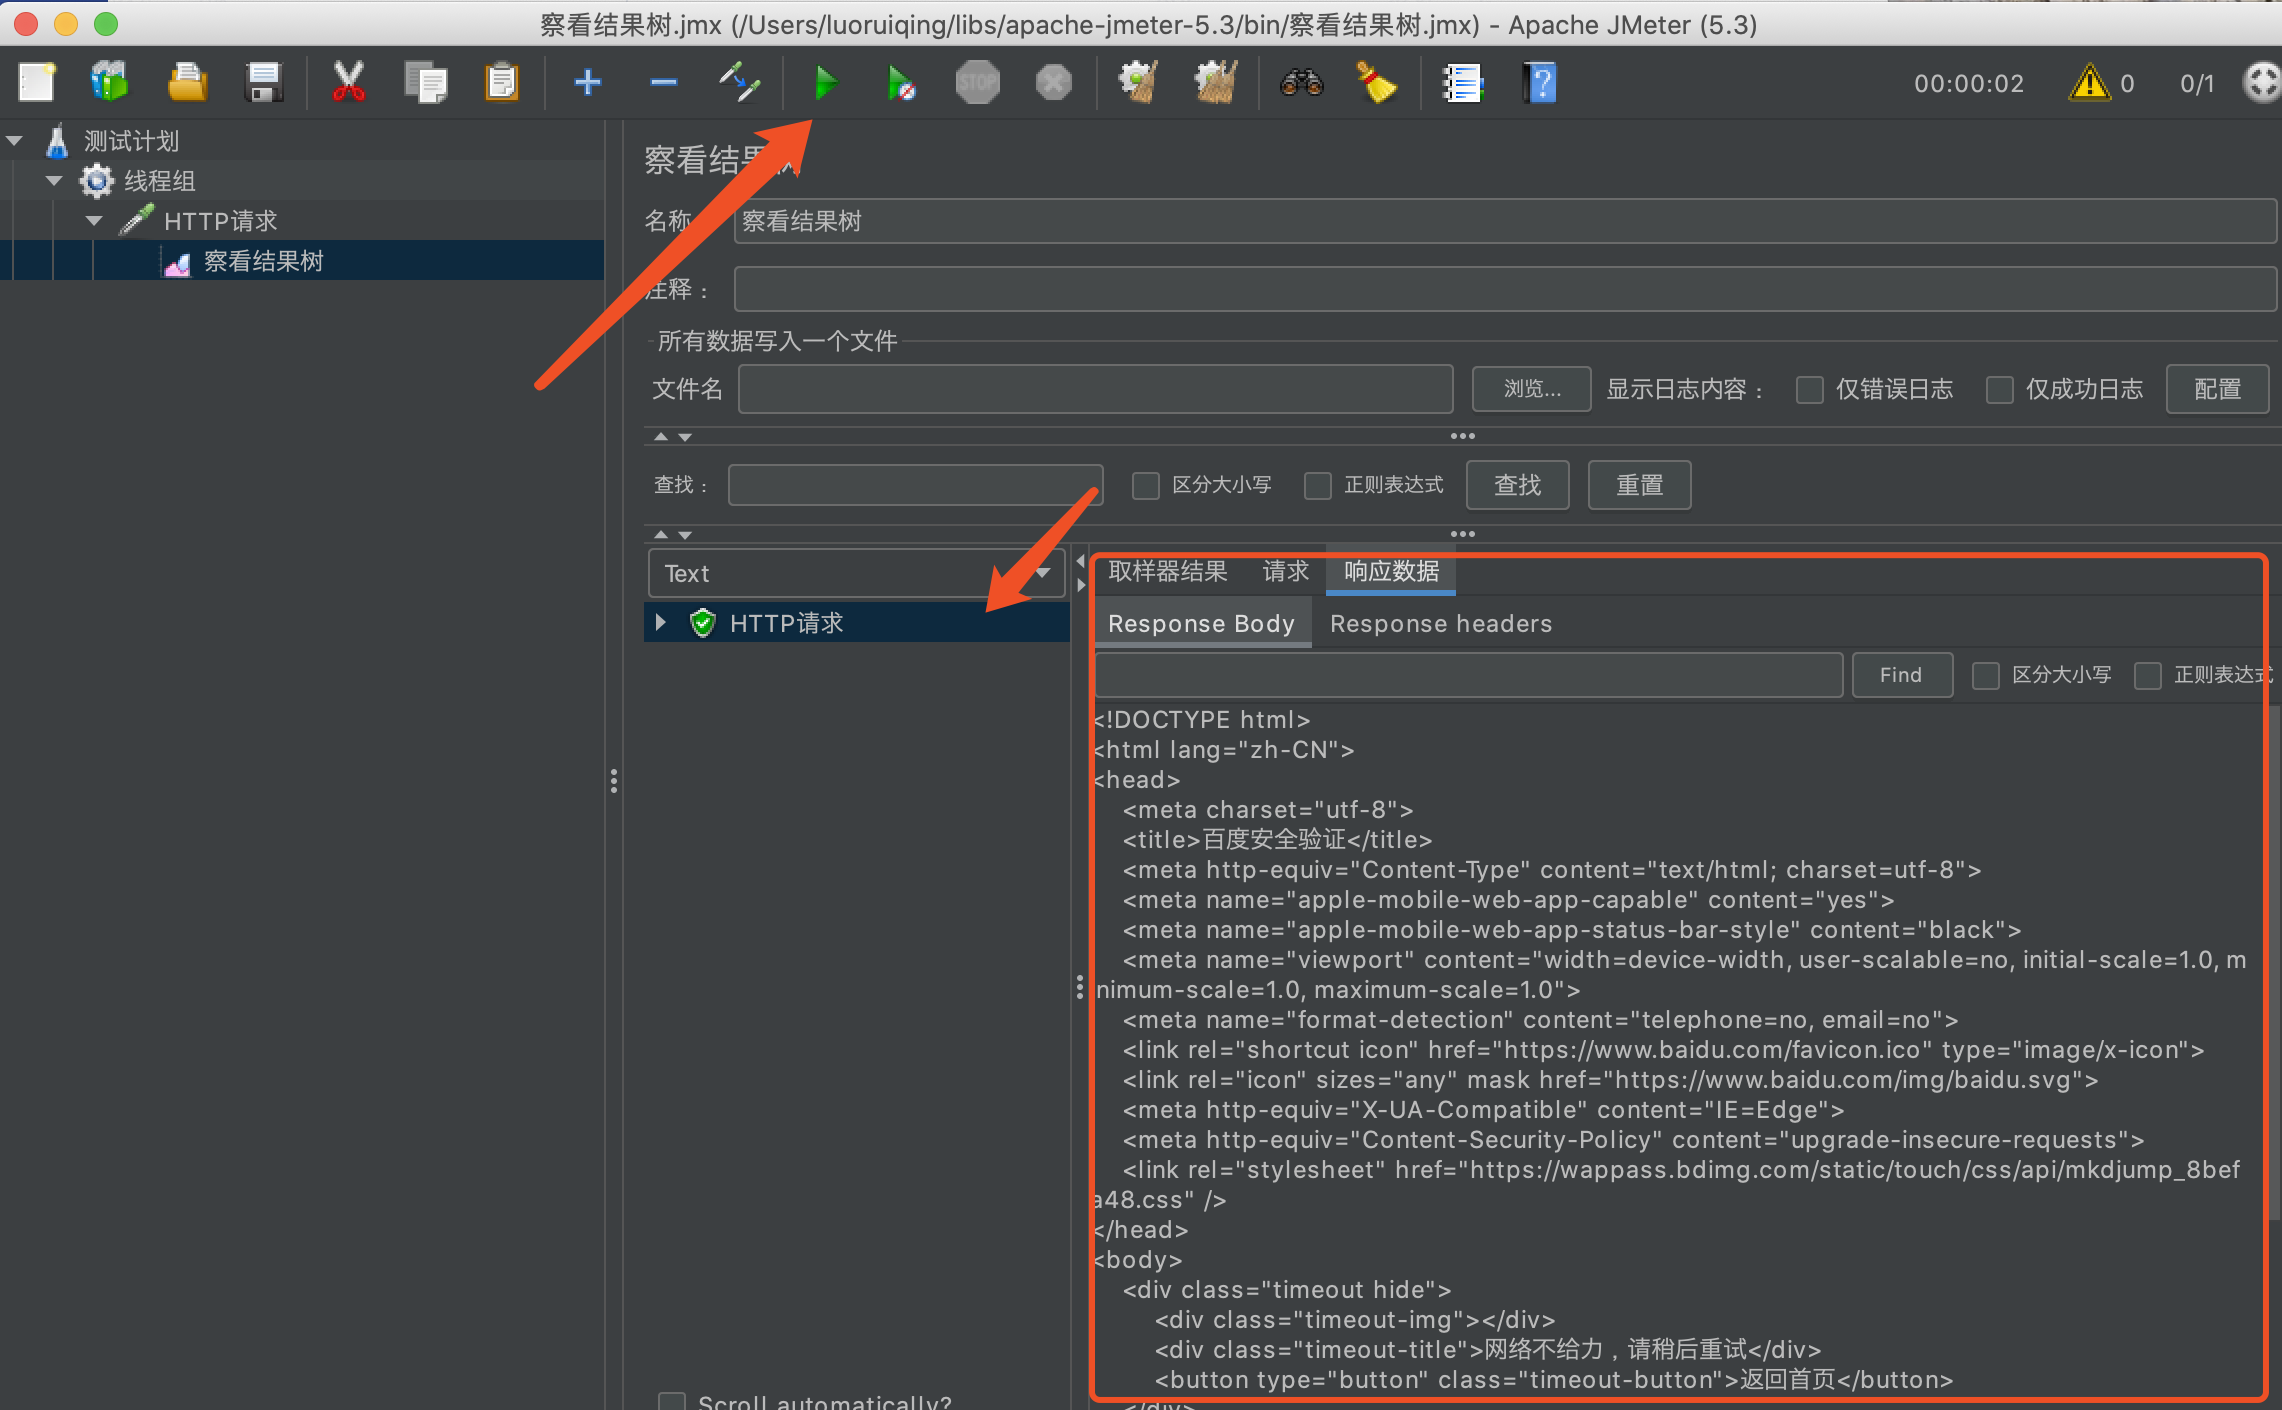Viewport: 2282px width, 1410px height.
Task: Start the test with green play button
Action: [x=825, y=82]
